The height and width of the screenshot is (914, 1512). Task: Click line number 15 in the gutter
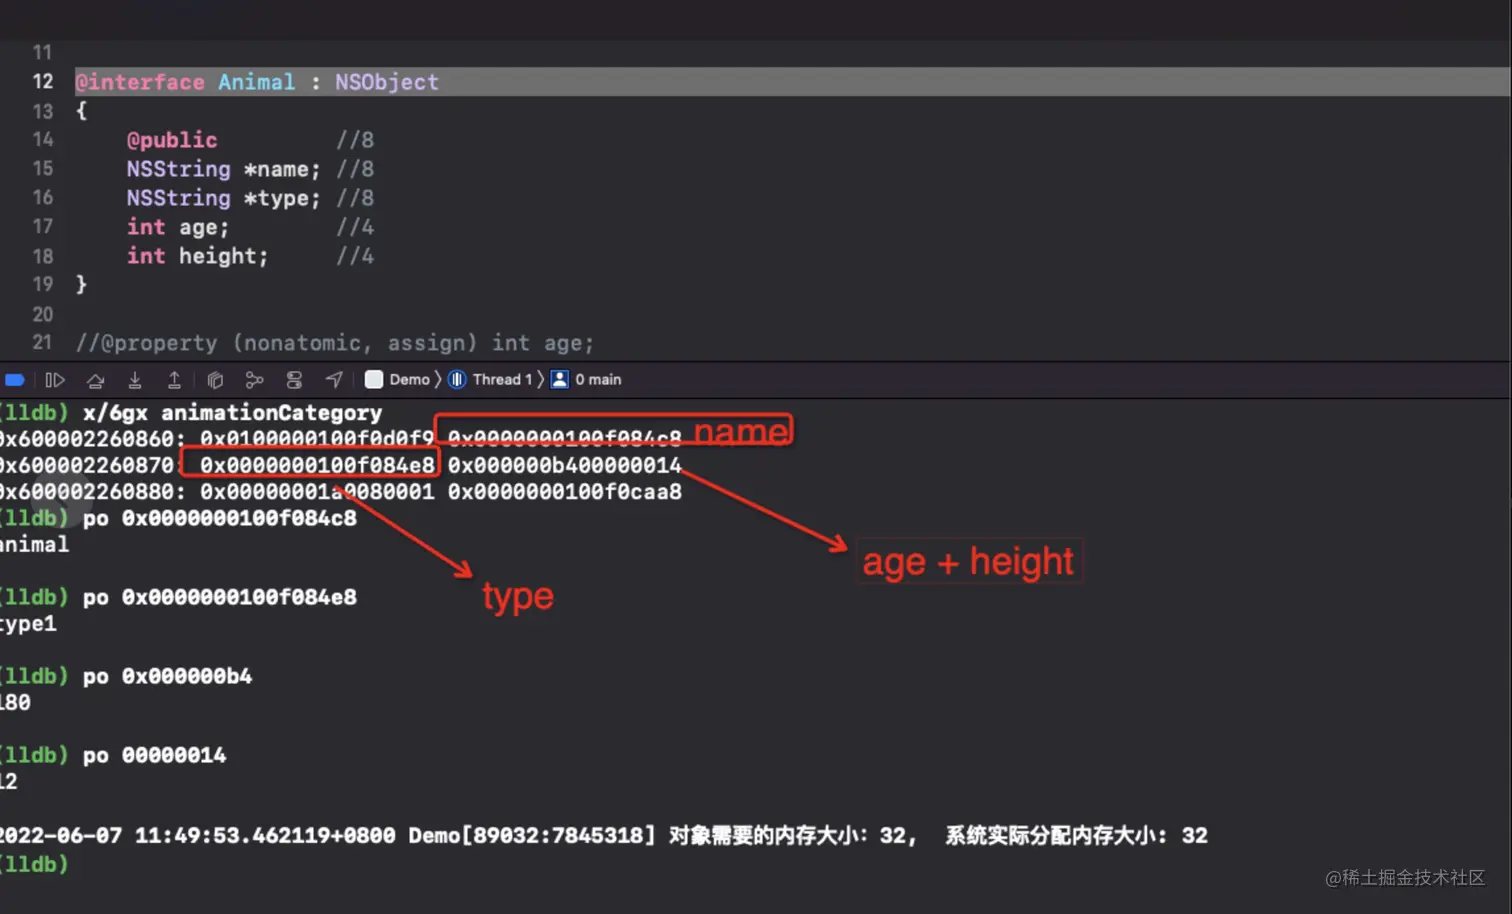pos(42,169)
